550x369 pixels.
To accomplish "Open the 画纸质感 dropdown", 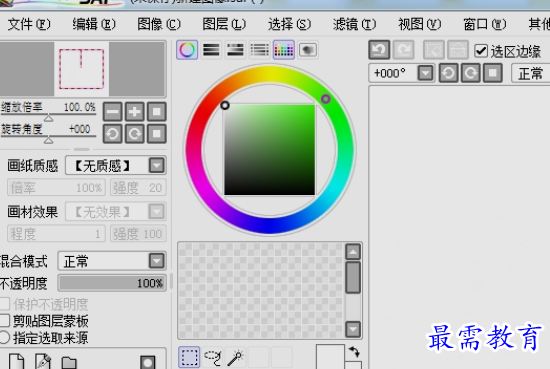I will click(156, 165).
